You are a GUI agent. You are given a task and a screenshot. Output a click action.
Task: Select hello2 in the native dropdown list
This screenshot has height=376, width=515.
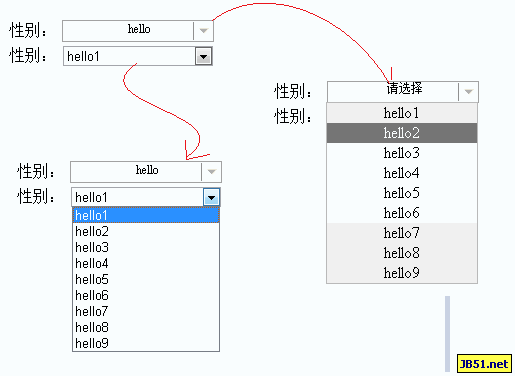pyautogui.click(x=146, y=231)
